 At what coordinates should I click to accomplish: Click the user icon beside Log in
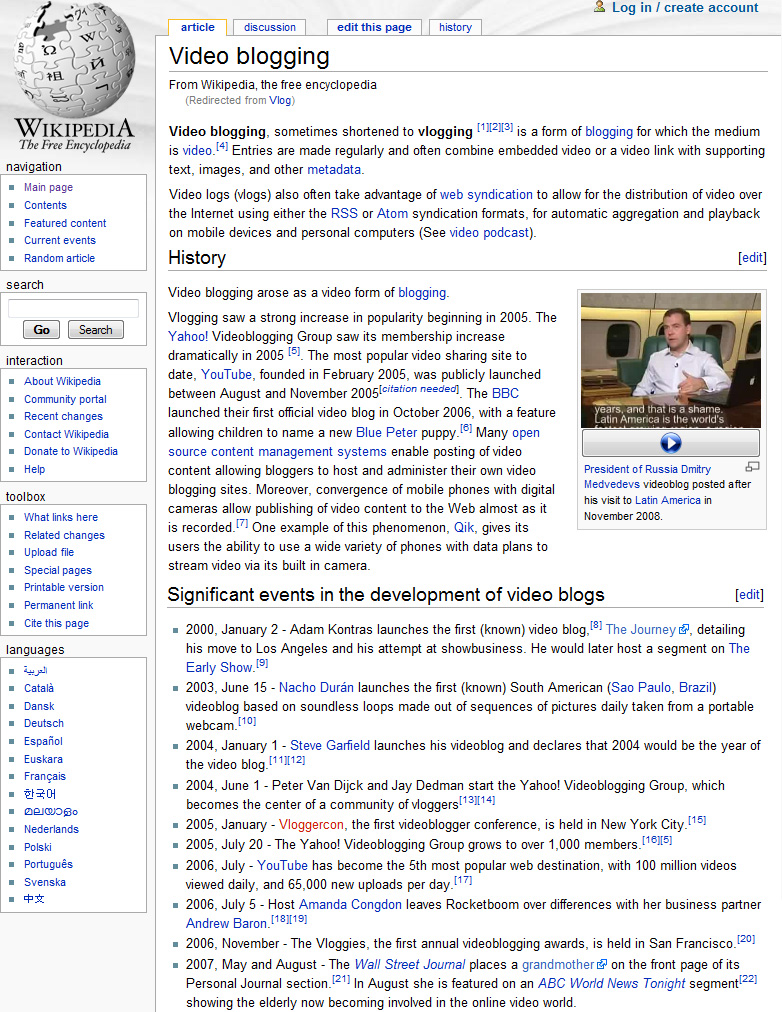pos(599,7)
